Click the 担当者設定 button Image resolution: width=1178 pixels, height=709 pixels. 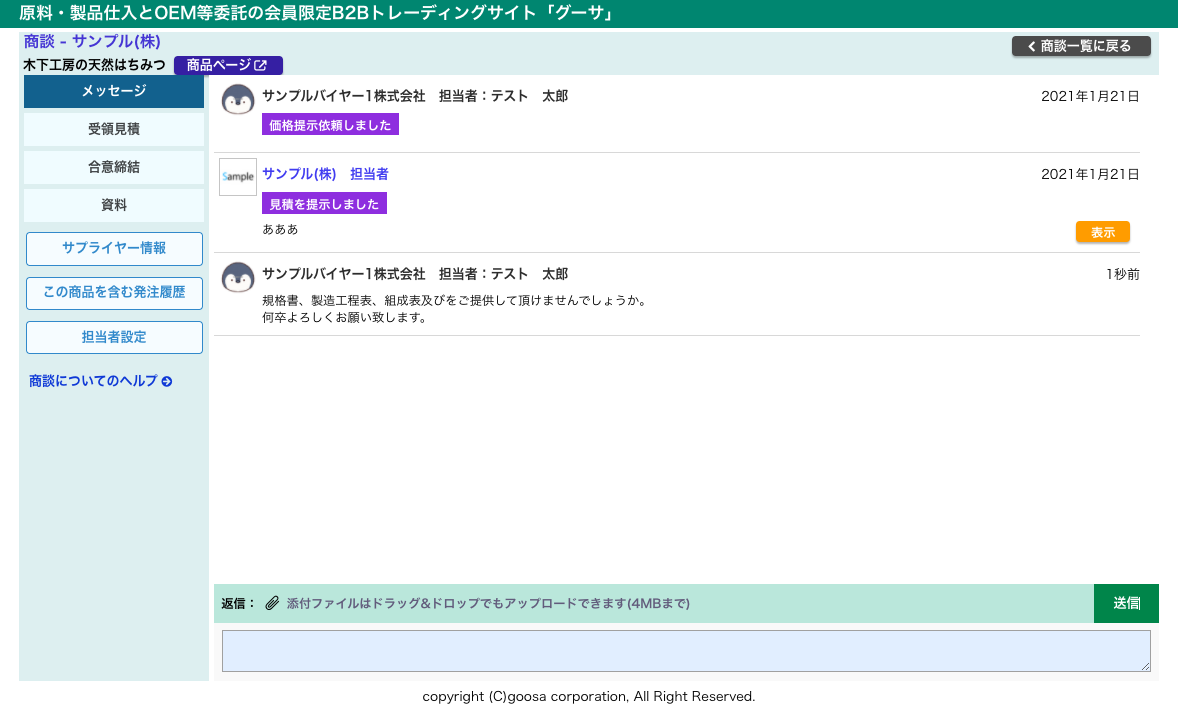(x=114, y=337)
